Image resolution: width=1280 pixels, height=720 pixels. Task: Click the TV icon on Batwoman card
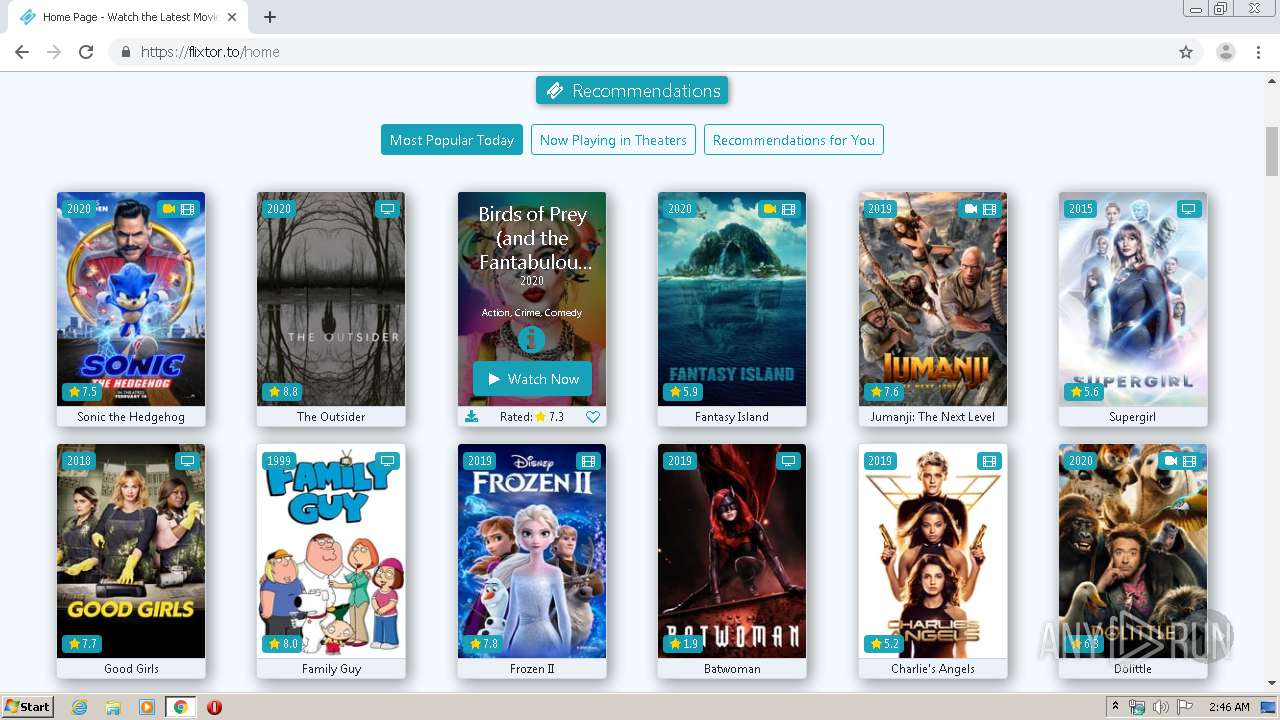tap(788, 461)
